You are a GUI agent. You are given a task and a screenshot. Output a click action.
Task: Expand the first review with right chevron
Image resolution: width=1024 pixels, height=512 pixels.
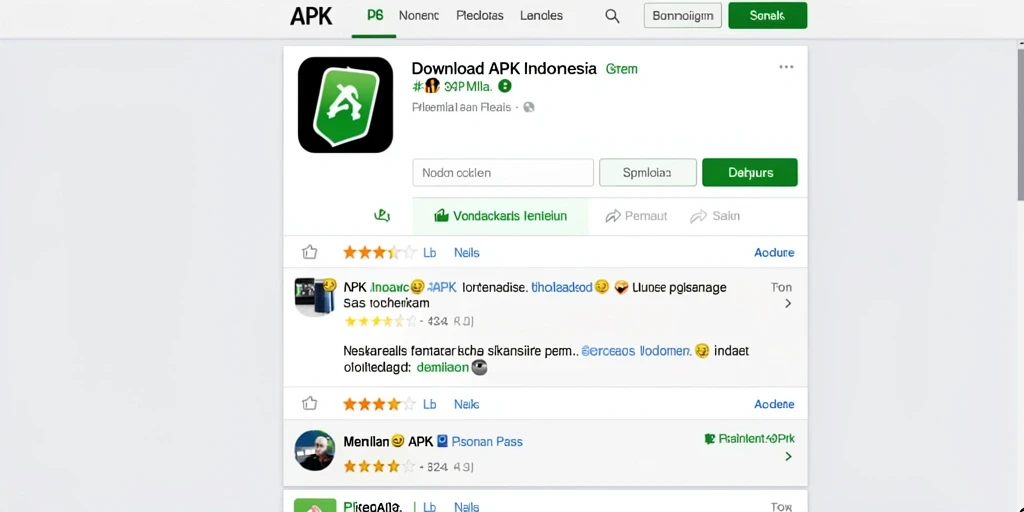(x=788, y=303)
